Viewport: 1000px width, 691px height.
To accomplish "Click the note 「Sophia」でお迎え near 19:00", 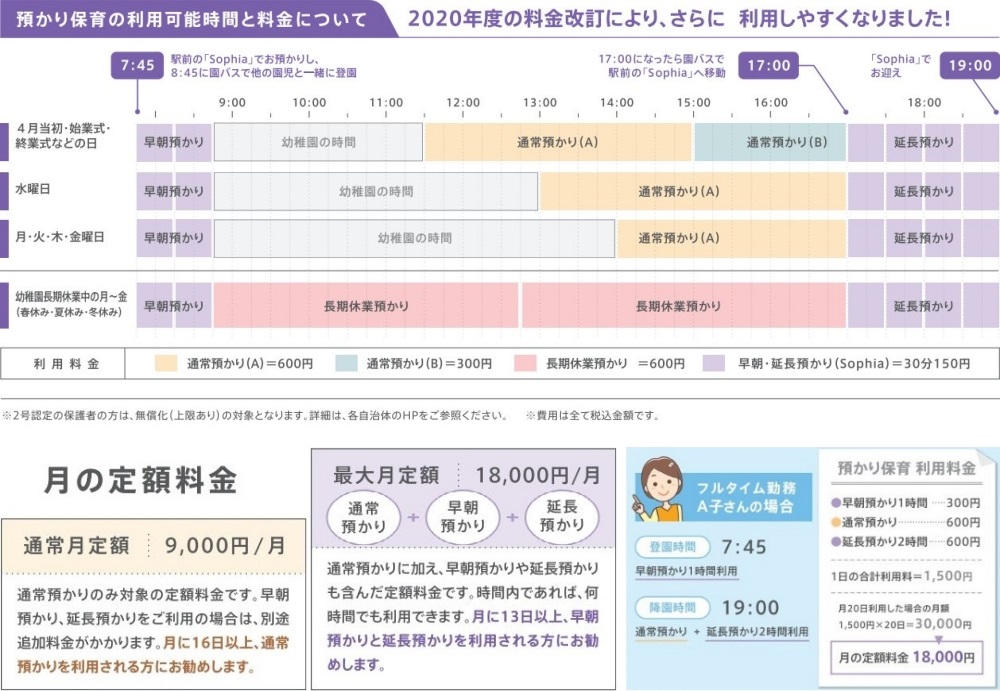I will pyautogui.click(x=900, y=66).
